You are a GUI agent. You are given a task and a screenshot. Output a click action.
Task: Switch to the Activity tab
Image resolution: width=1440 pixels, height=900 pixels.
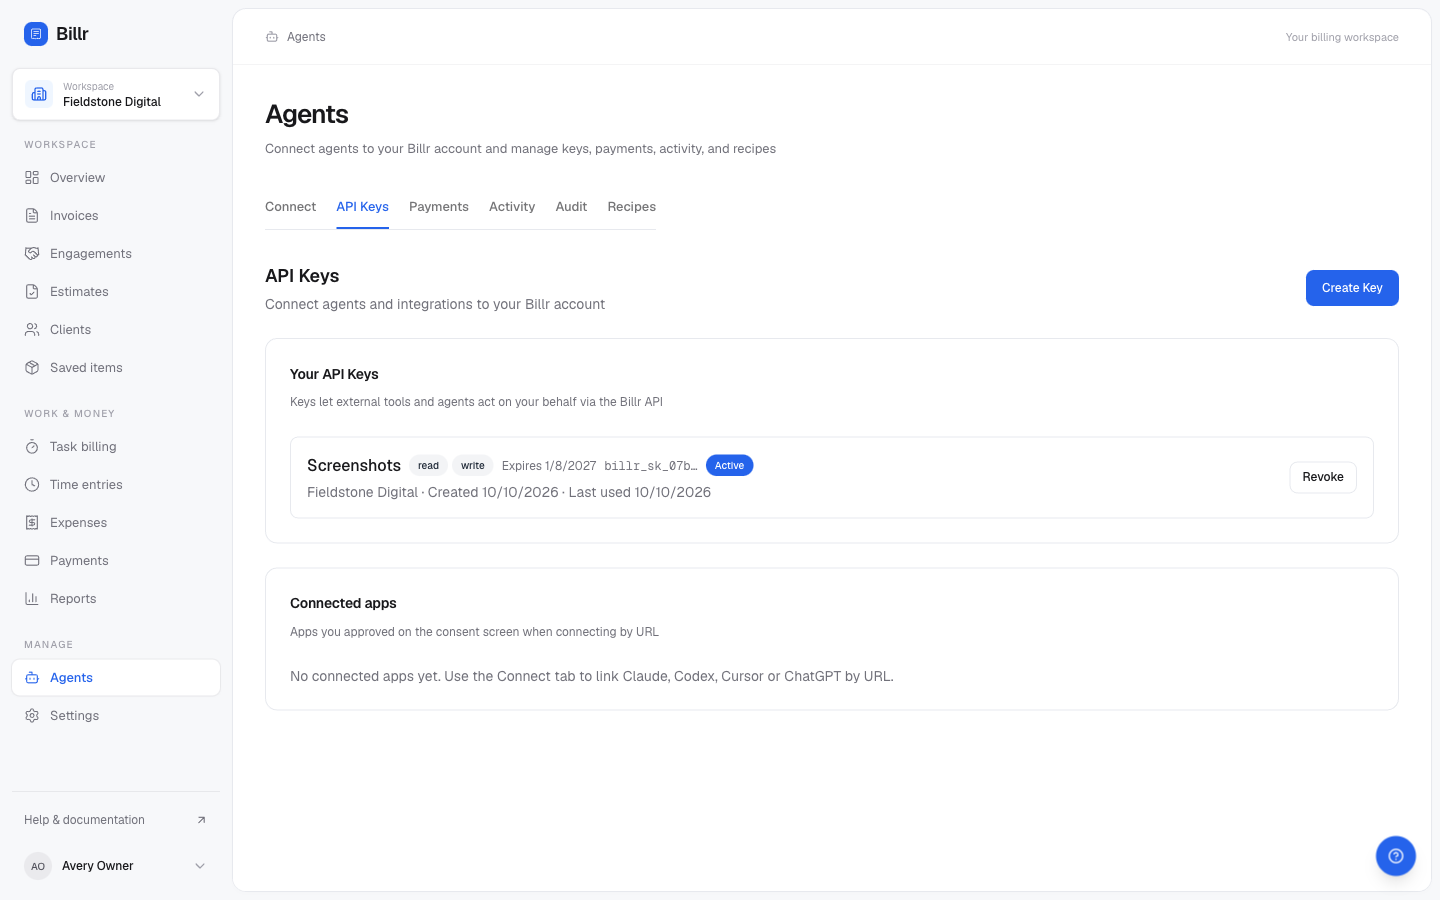[512, 207]
